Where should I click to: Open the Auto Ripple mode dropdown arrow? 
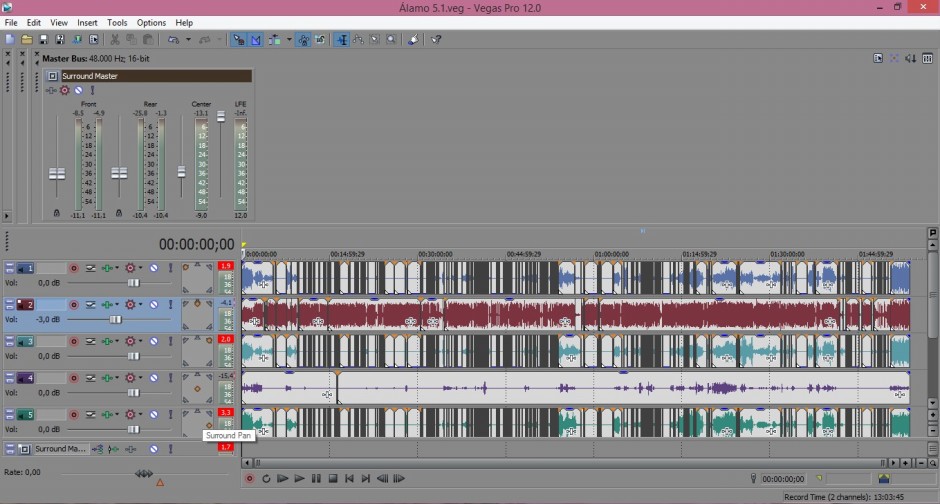click(x=289, y=40)
